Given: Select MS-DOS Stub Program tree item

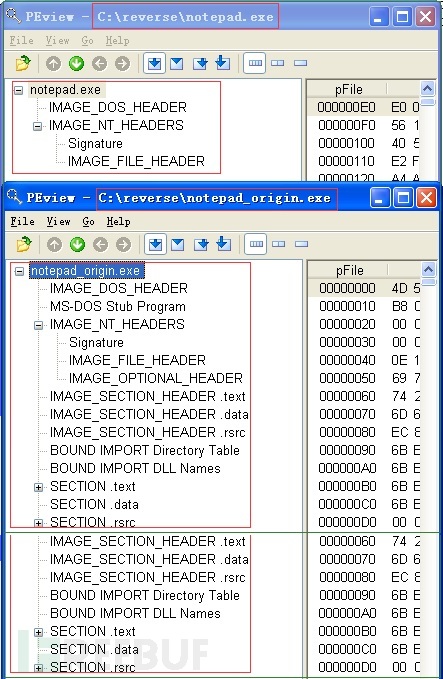Looking at the screenshot, I should (118, 307).
